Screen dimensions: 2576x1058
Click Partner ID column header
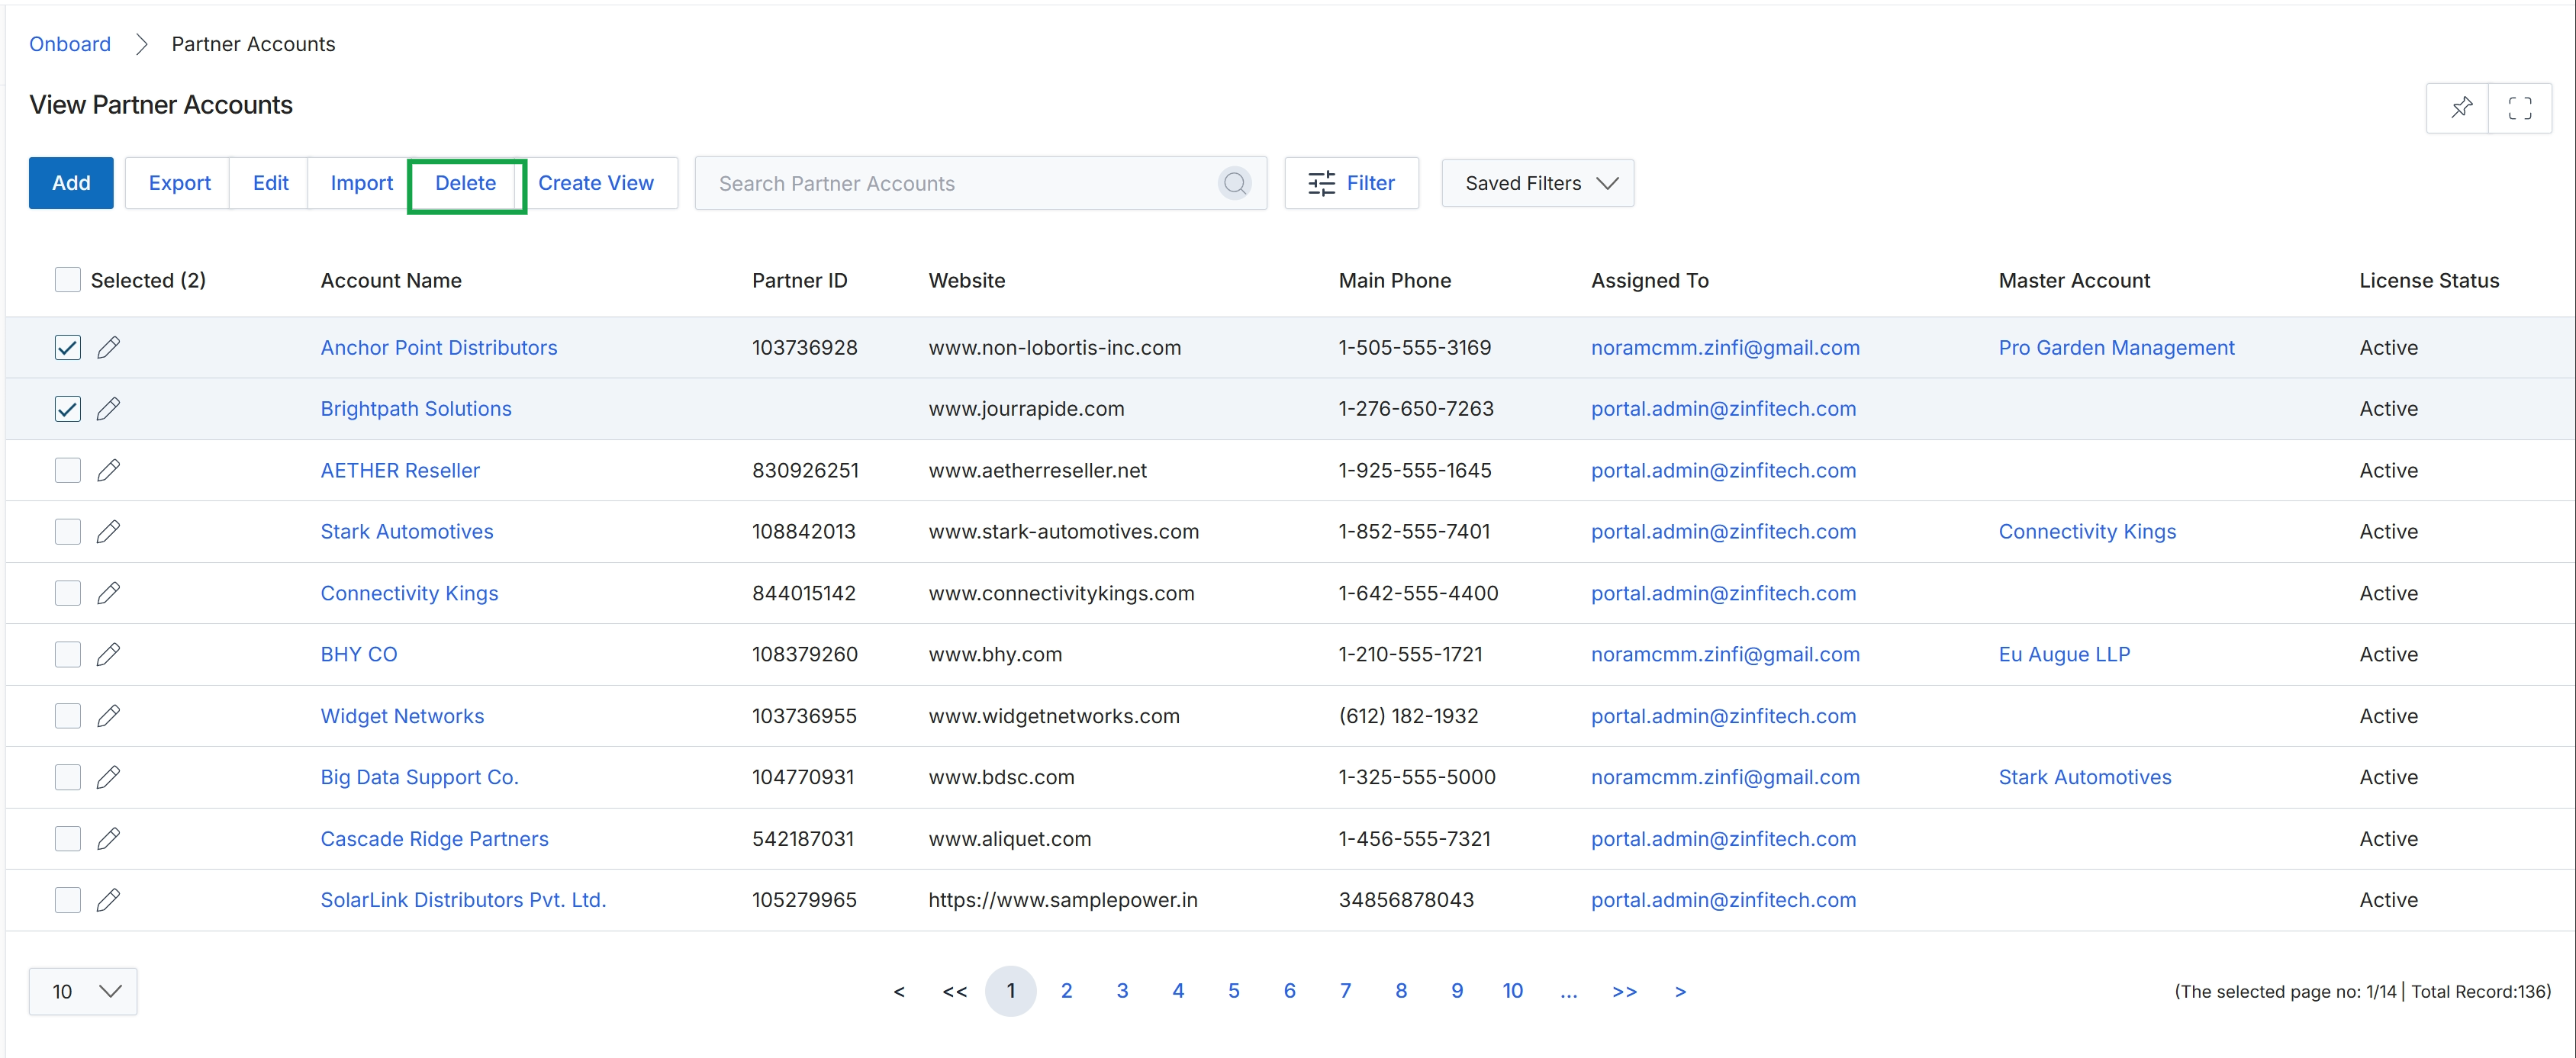799,280
